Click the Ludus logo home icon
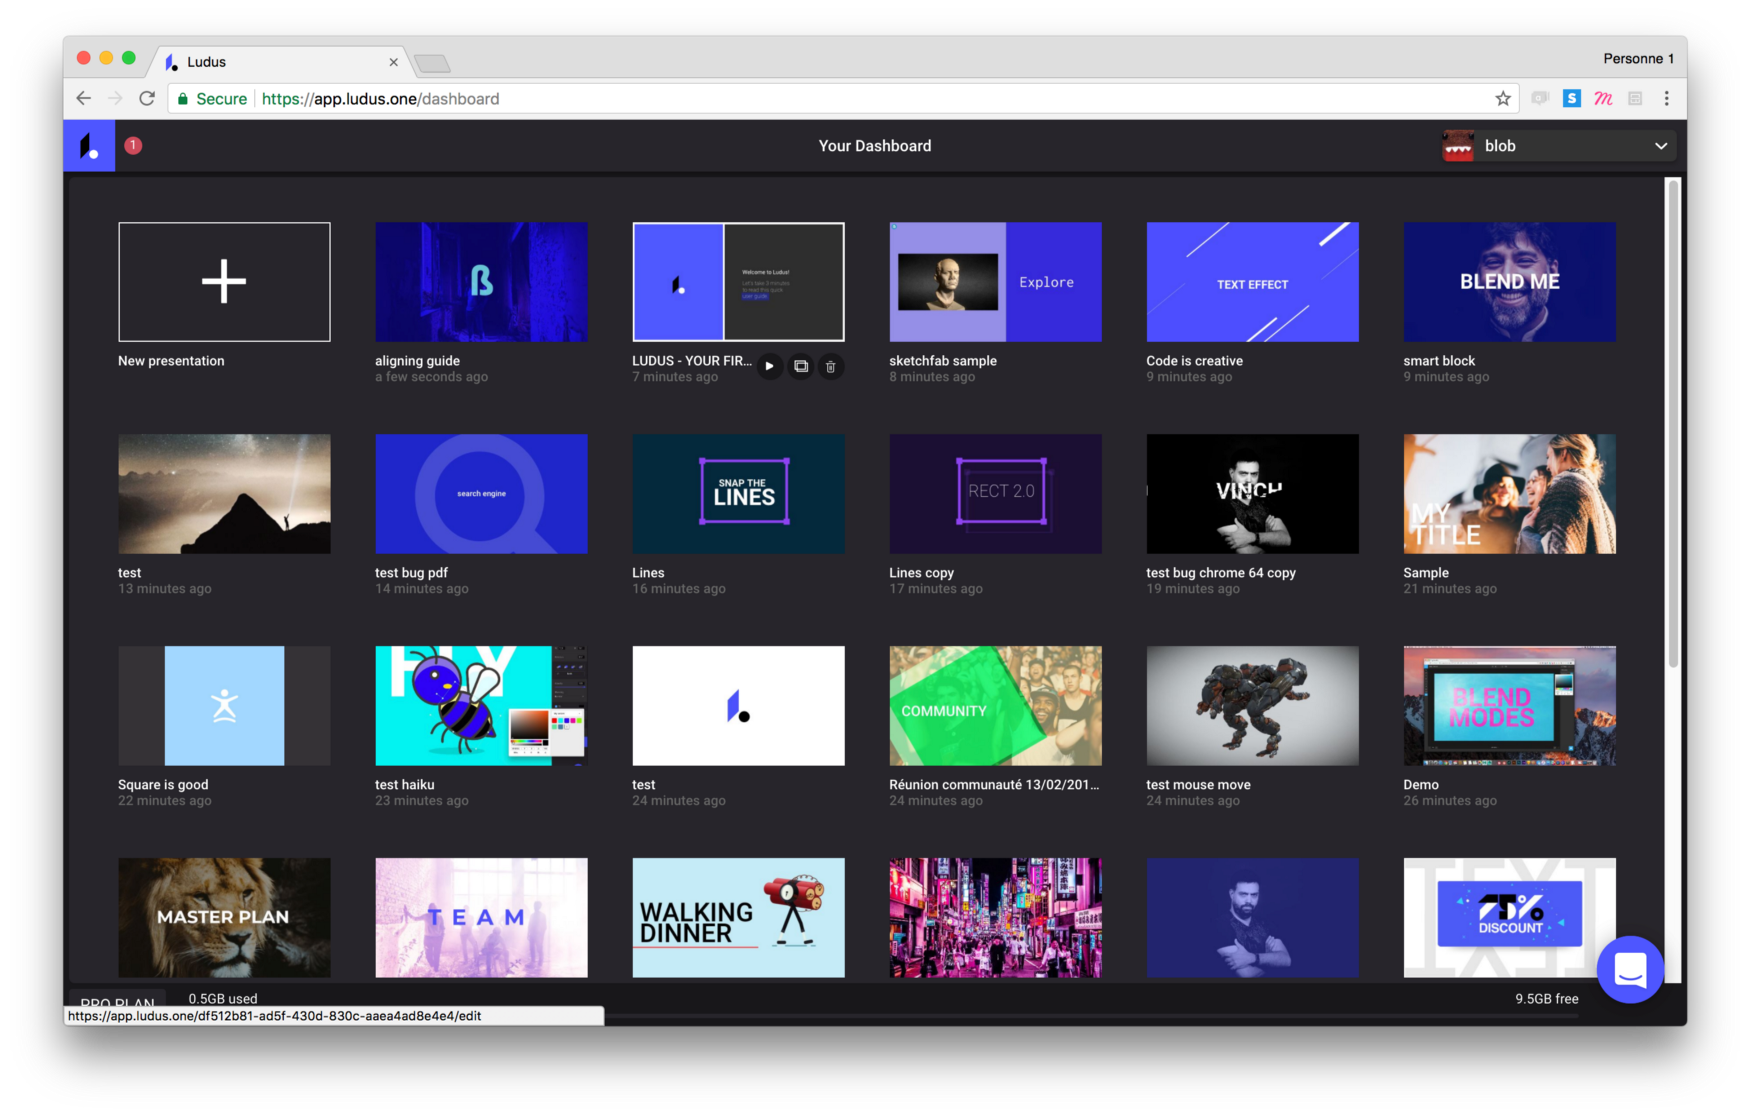The image size is (1750, 1116). pyautogui.click(x=89, y=146)
